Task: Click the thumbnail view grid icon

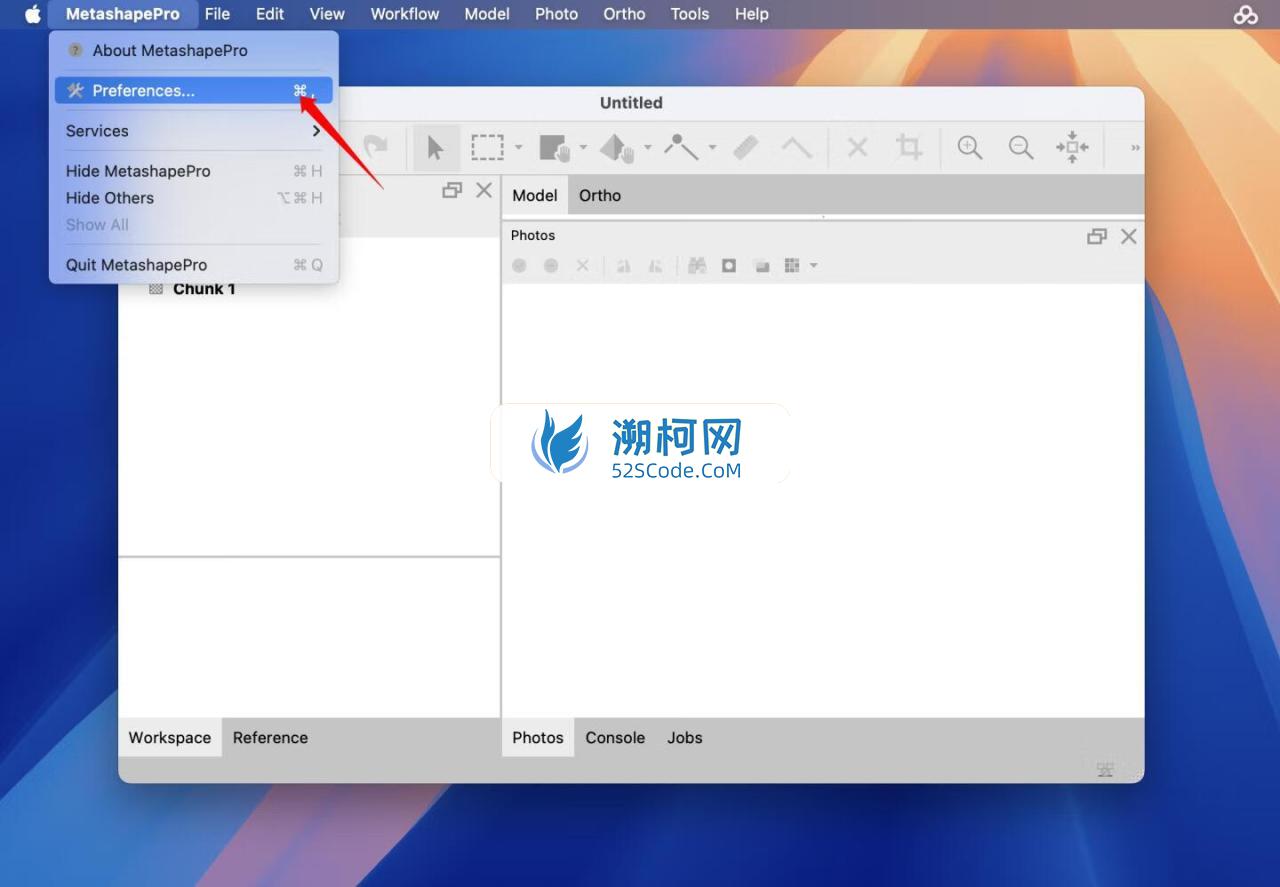Action: tap(792, 265)
